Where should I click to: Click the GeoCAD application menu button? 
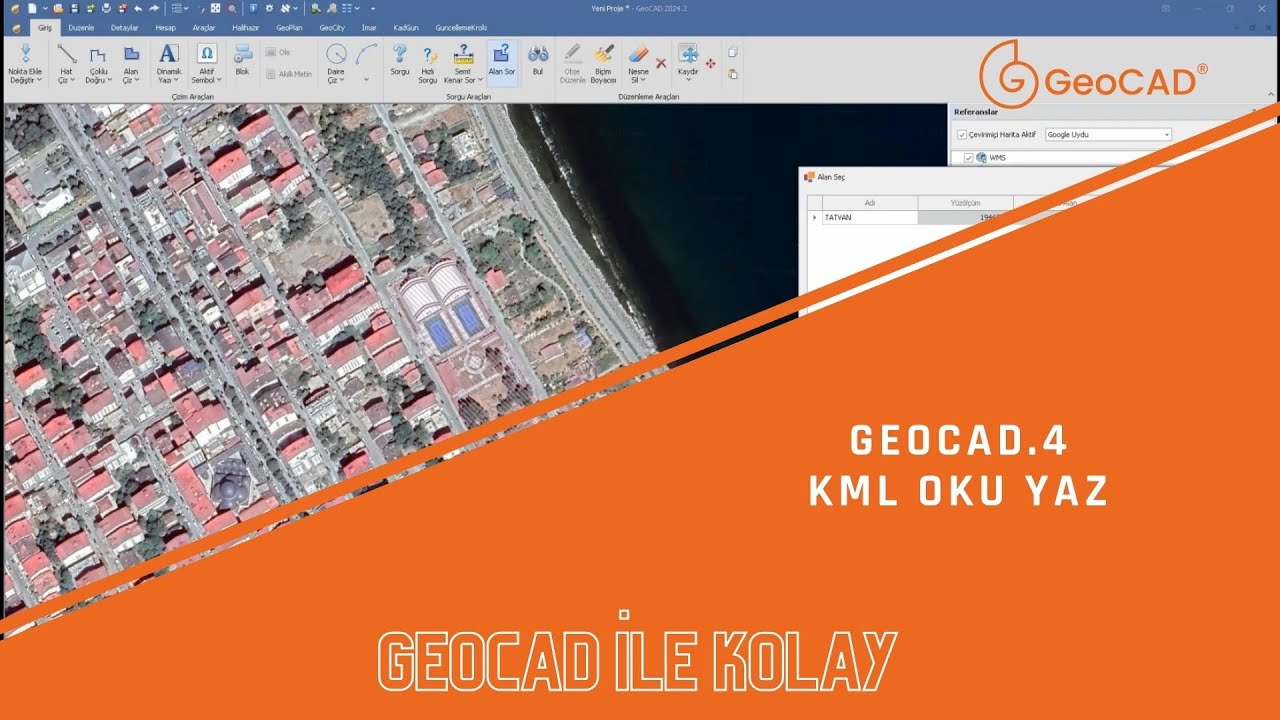pyautogui.click(x=15, y=28)
